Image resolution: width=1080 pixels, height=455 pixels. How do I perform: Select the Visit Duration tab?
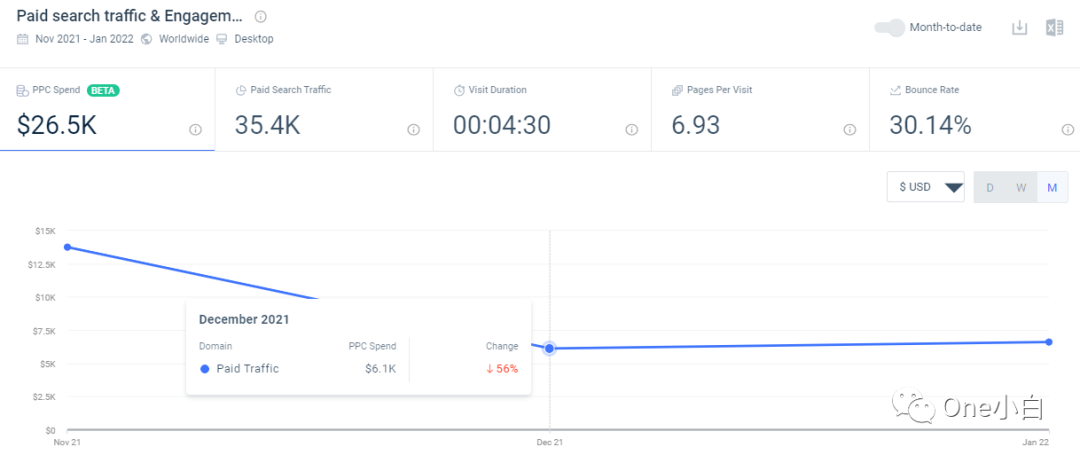click(542, 109)
